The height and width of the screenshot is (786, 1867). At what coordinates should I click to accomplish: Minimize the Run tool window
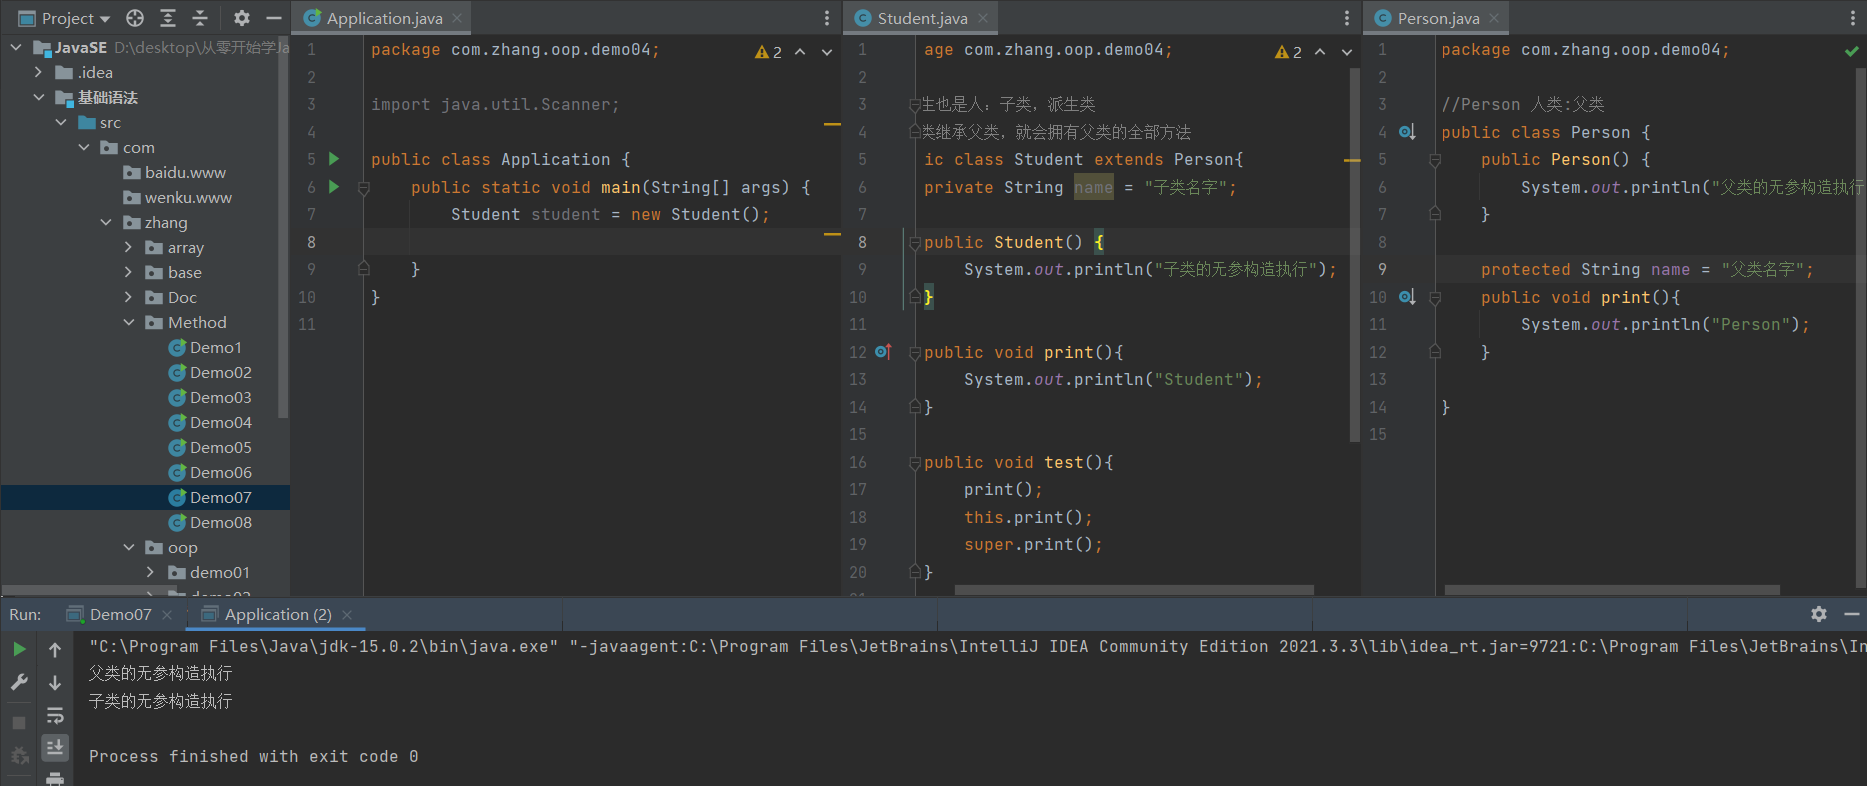[x=1852, y=614]
